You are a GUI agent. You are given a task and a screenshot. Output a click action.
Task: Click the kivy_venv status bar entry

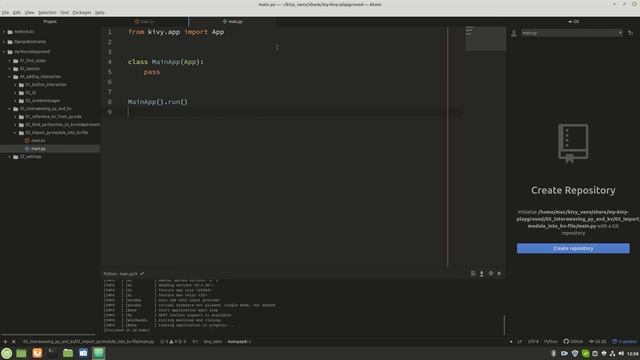tap(213, 342)
